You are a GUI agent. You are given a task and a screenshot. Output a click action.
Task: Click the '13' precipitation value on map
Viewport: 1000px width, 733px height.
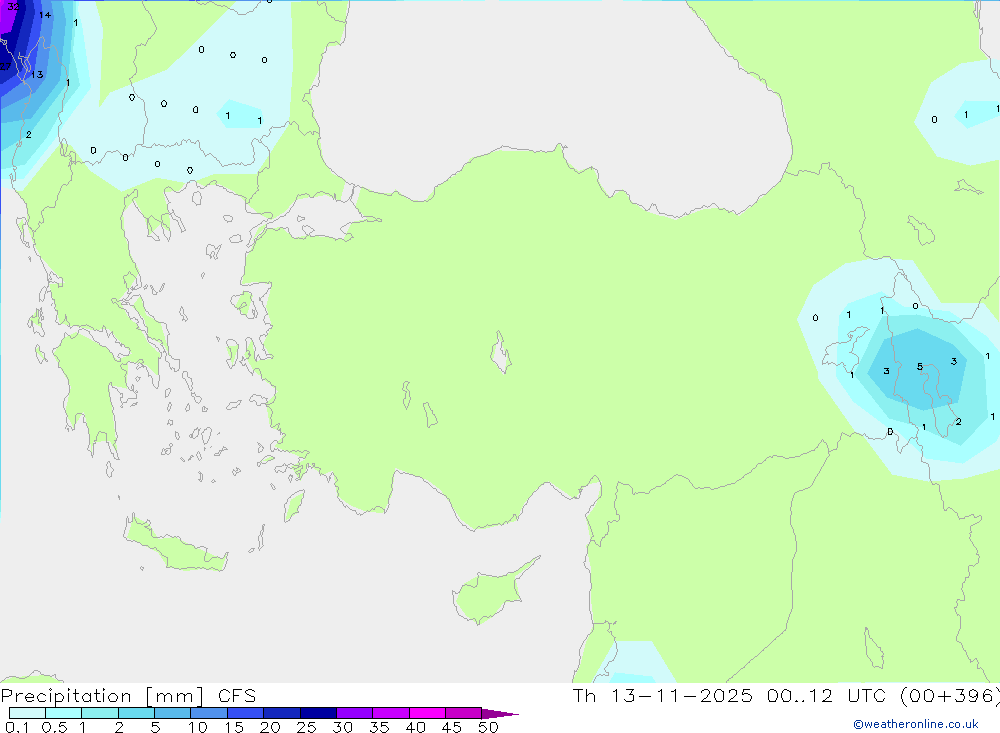[37, 75]
